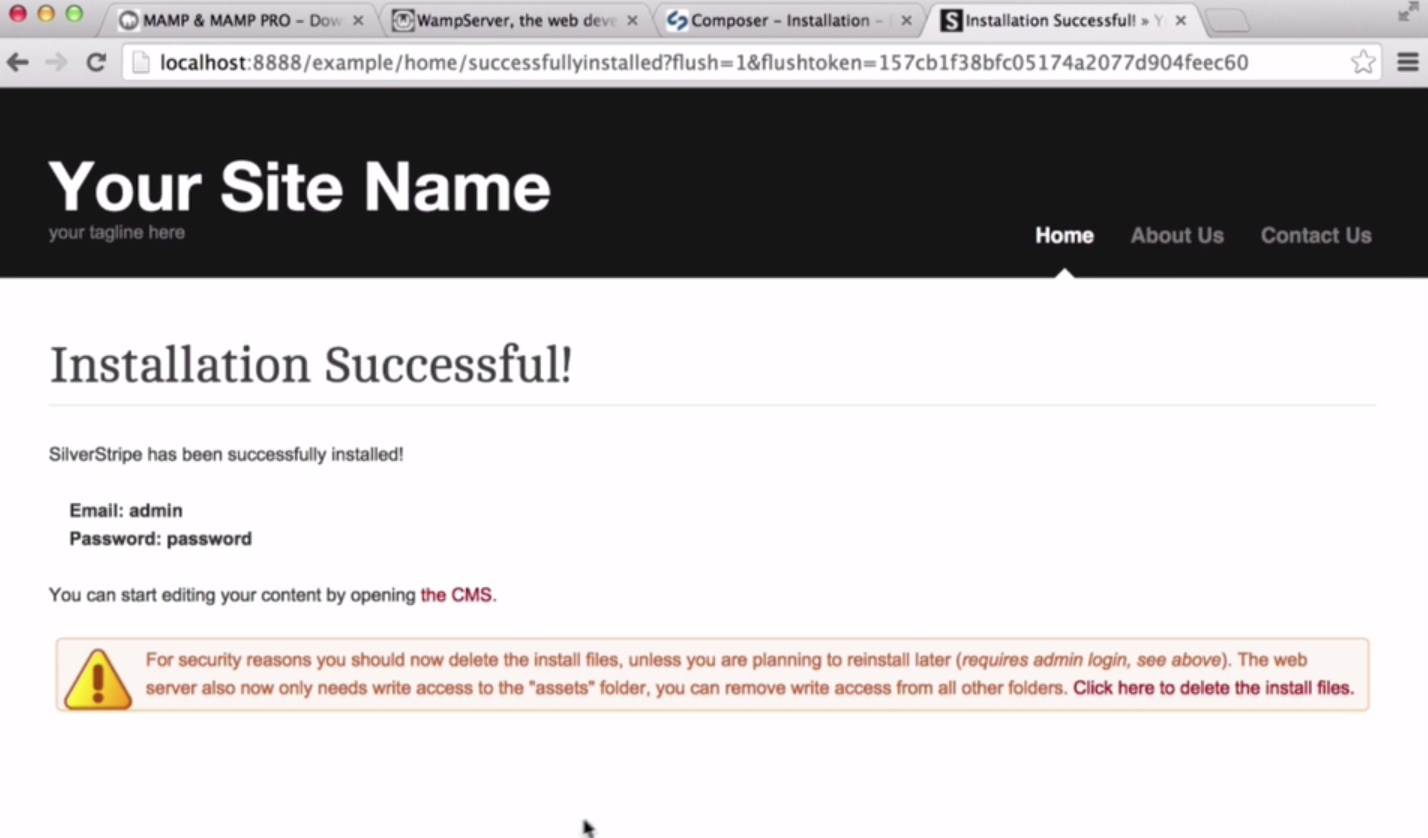The image size is (1428, 838).
Task: Click here to delete the install files
Action: 1213,688
